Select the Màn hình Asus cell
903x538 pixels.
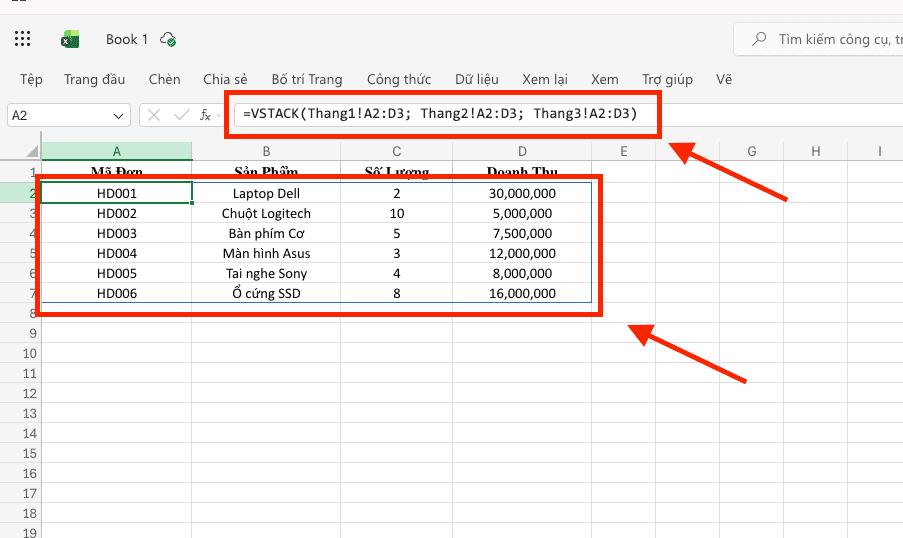click(266, 253)
